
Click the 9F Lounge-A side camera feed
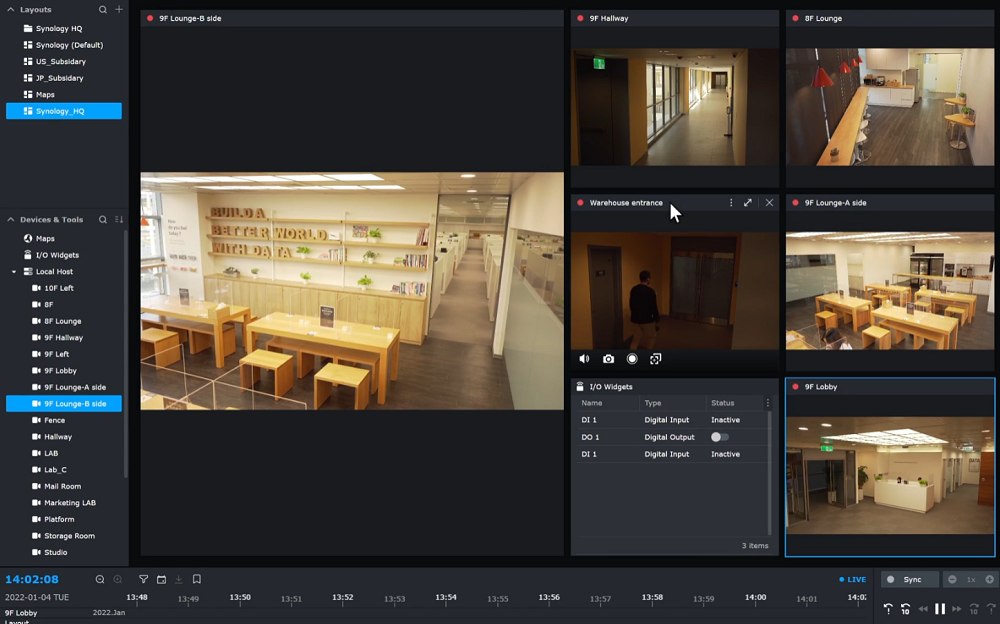(890, 291)
